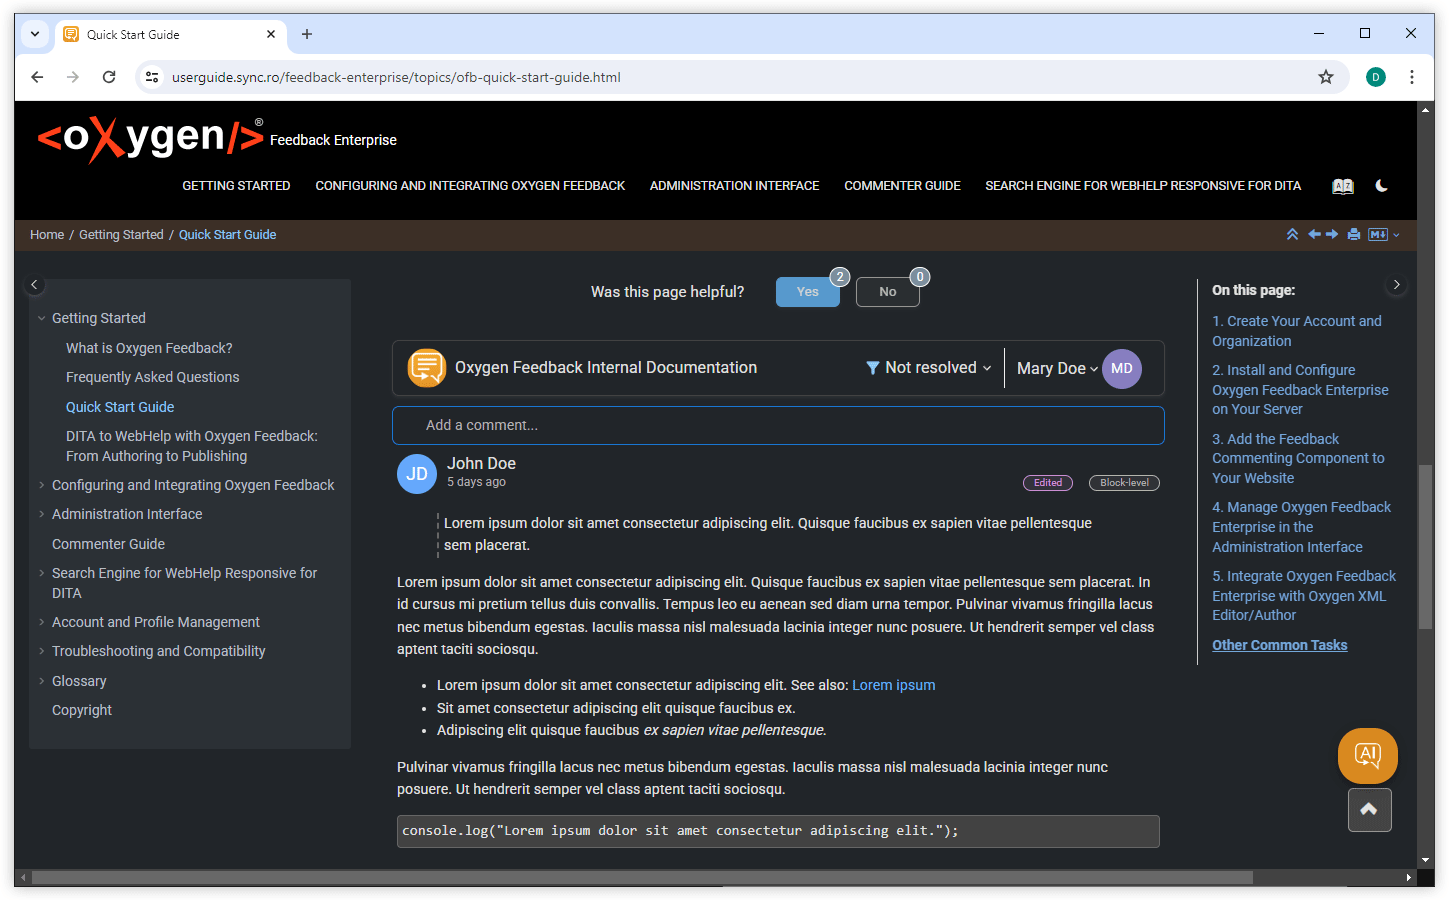This screenshot has width=1450, height=900.
Task: Open the A-Z index book icon
Action: point(1342,186)
